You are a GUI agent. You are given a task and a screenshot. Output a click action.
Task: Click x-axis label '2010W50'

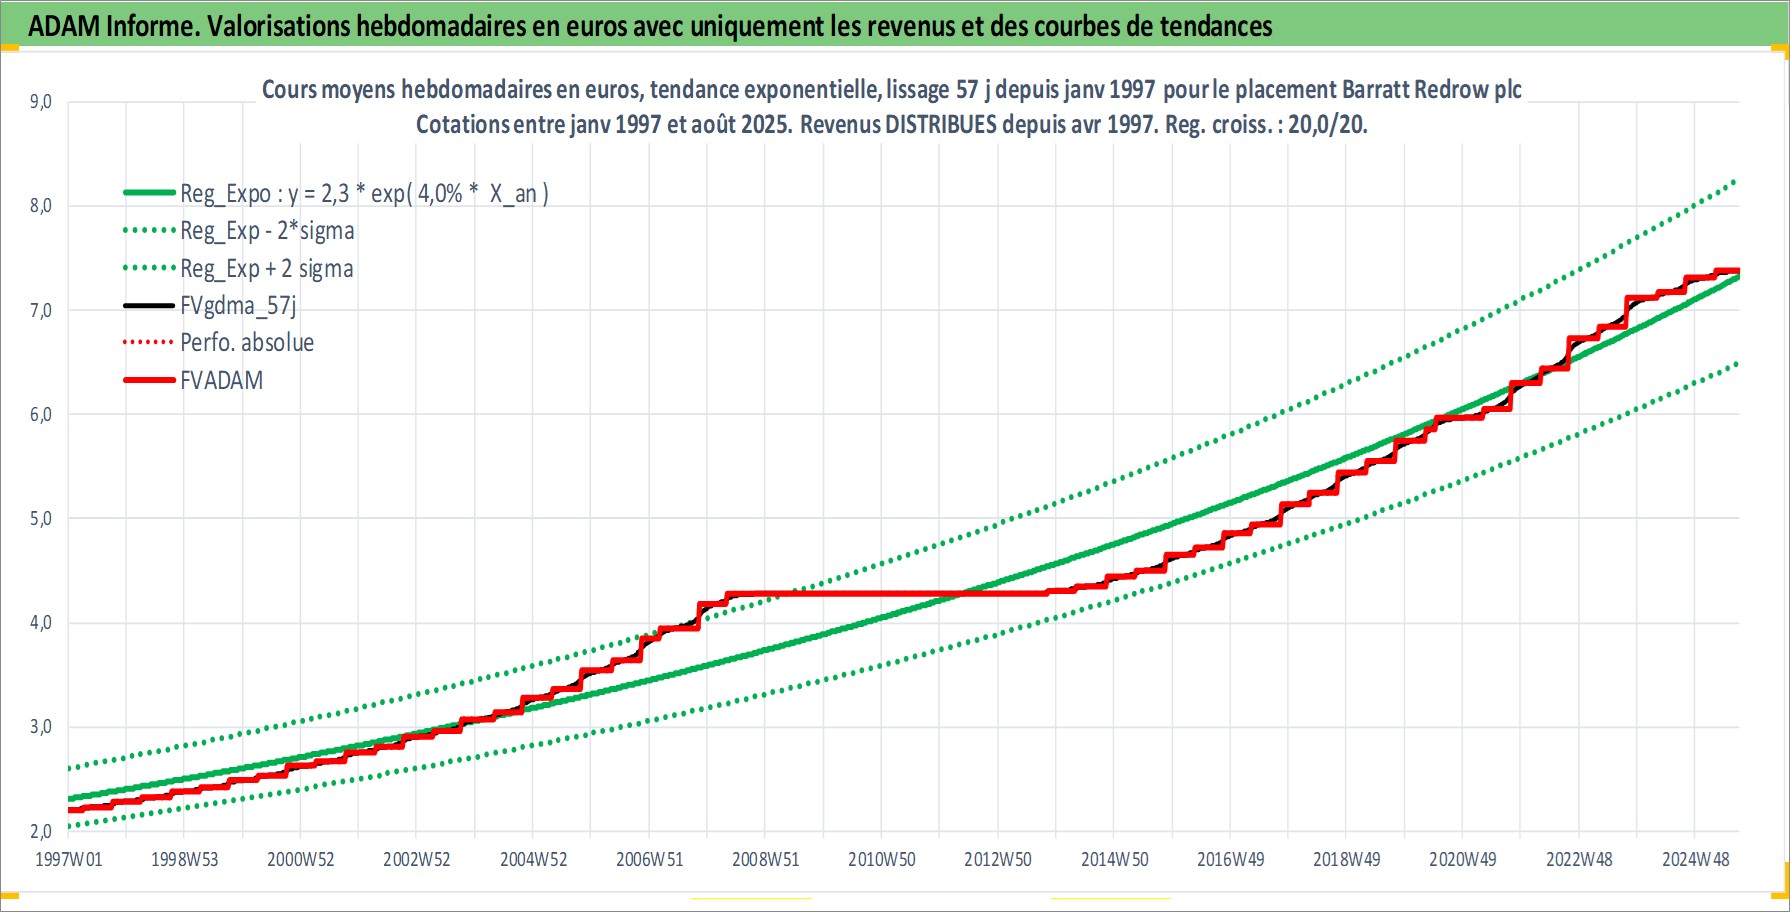[x=882, y=859]
